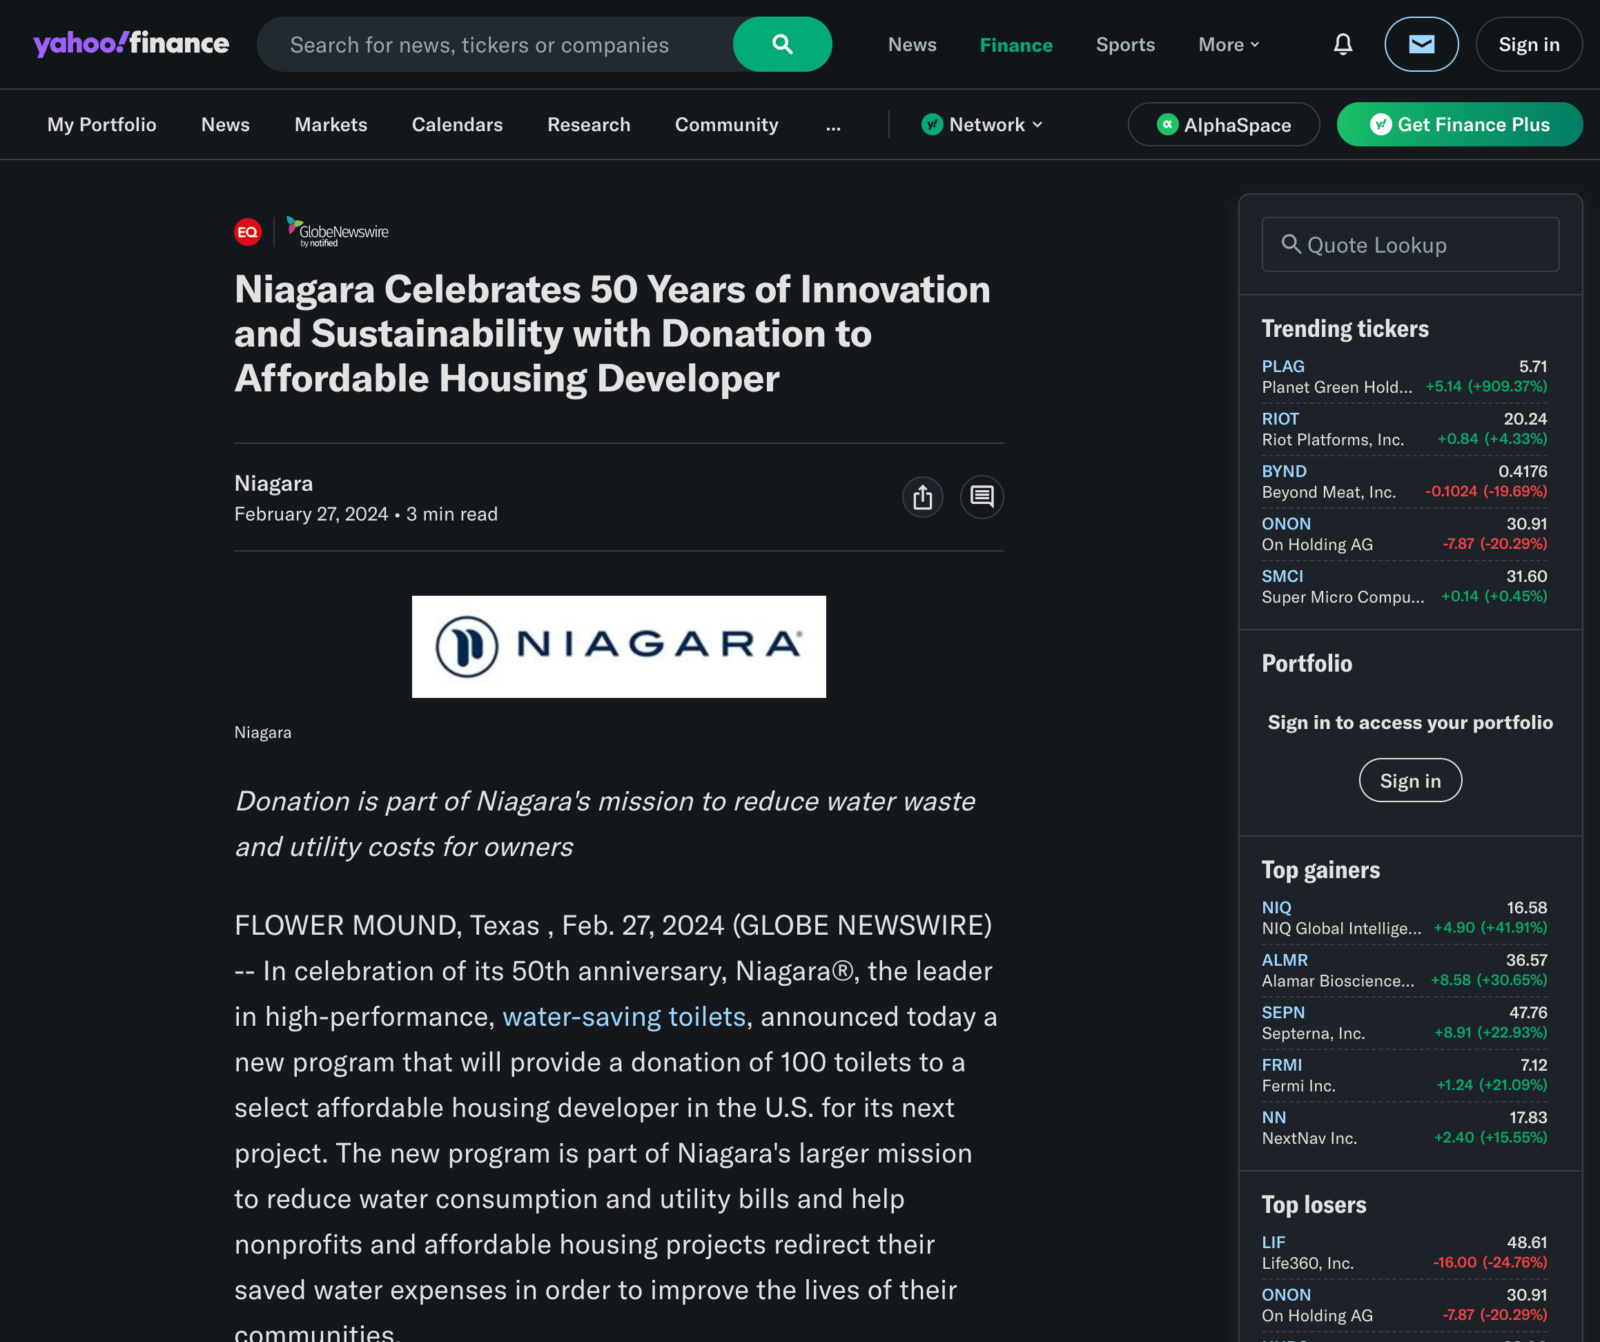The height and width of the screenshot is (1342, 1600).
Task: Open the SEPN top gainer
Action: tap(1283, 1012)
